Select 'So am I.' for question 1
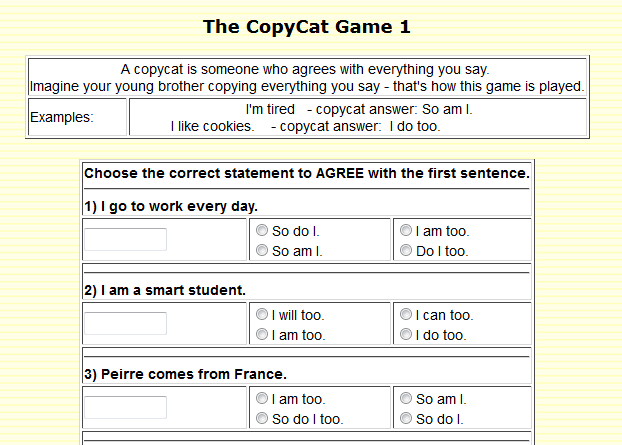This screenshot has width=622, height=445. click(262, 250)
